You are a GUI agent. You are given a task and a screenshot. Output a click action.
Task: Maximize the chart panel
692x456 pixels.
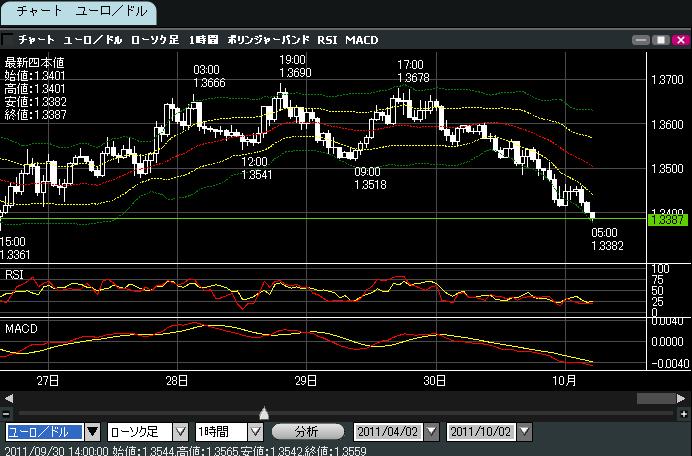659,40
